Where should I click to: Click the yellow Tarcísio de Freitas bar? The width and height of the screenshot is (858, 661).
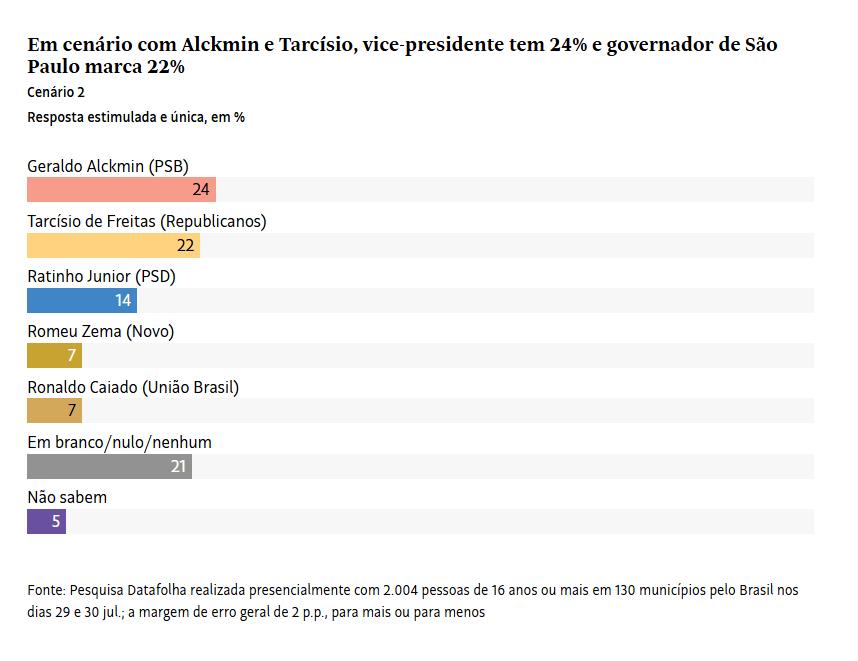(113, 245)
